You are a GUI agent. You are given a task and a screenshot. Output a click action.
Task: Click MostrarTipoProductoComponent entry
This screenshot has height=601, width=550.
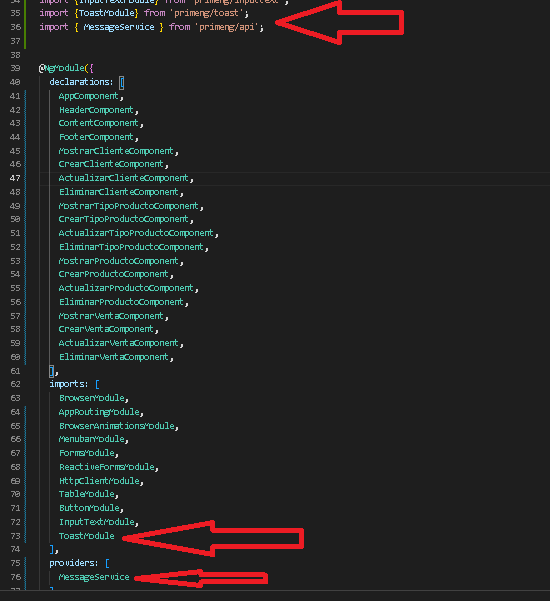129,206
